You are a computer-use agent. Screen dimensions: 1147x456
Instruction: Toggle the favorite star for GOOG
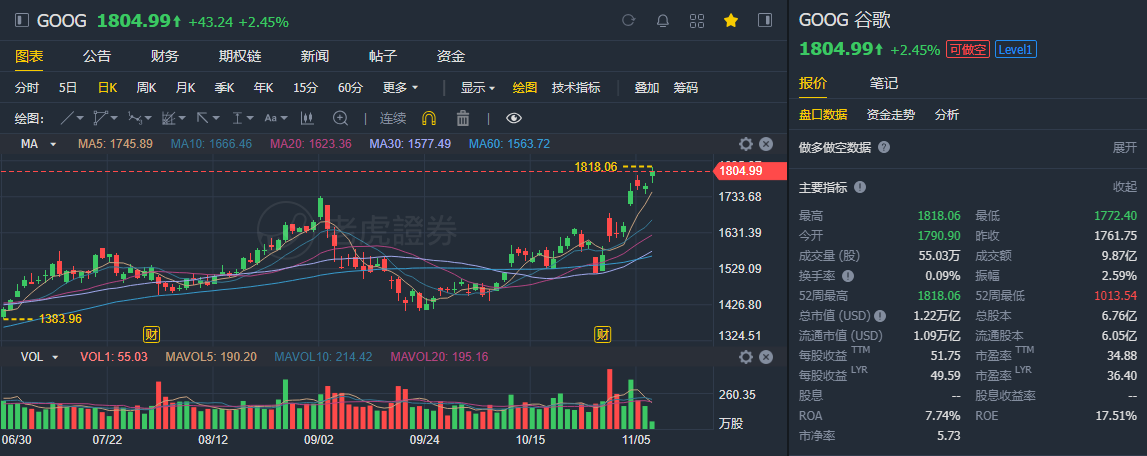coord(731,20)
